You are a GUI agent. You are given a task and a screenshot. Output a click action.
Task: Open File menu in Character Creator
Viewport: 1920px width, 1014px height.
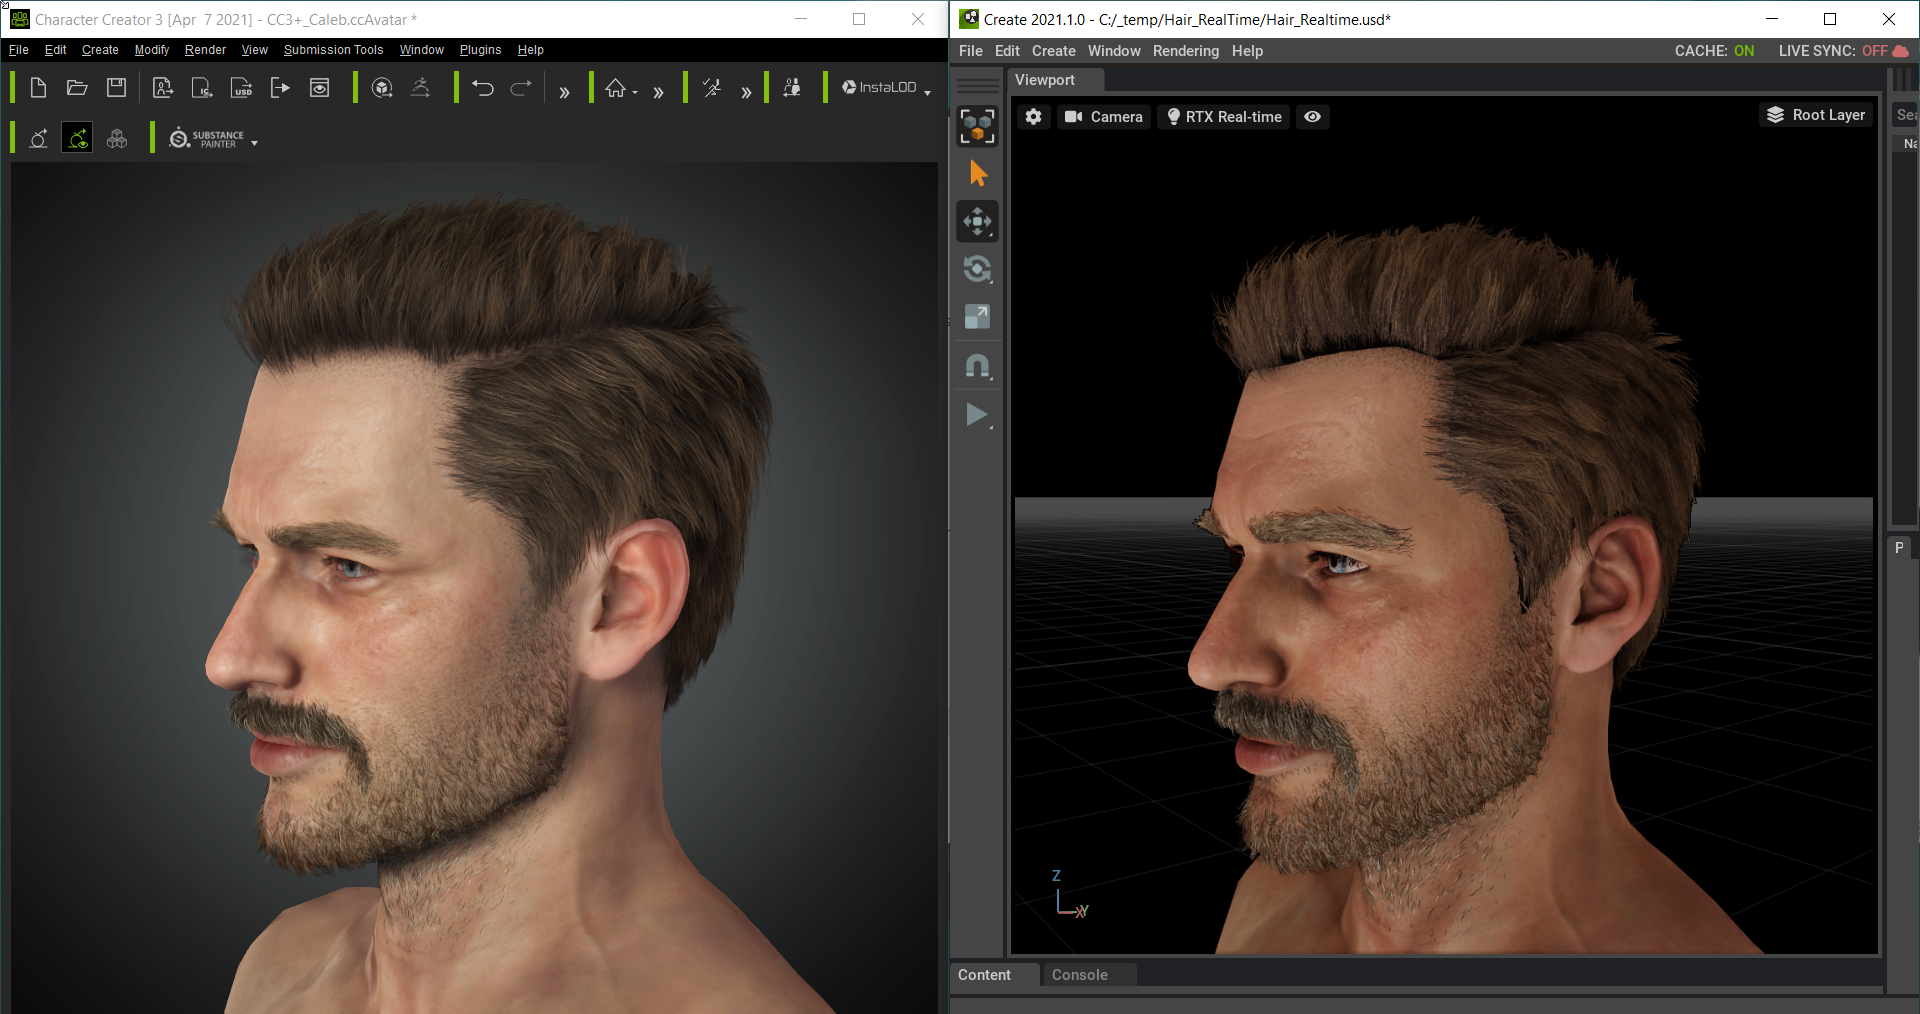coord(19,50)
